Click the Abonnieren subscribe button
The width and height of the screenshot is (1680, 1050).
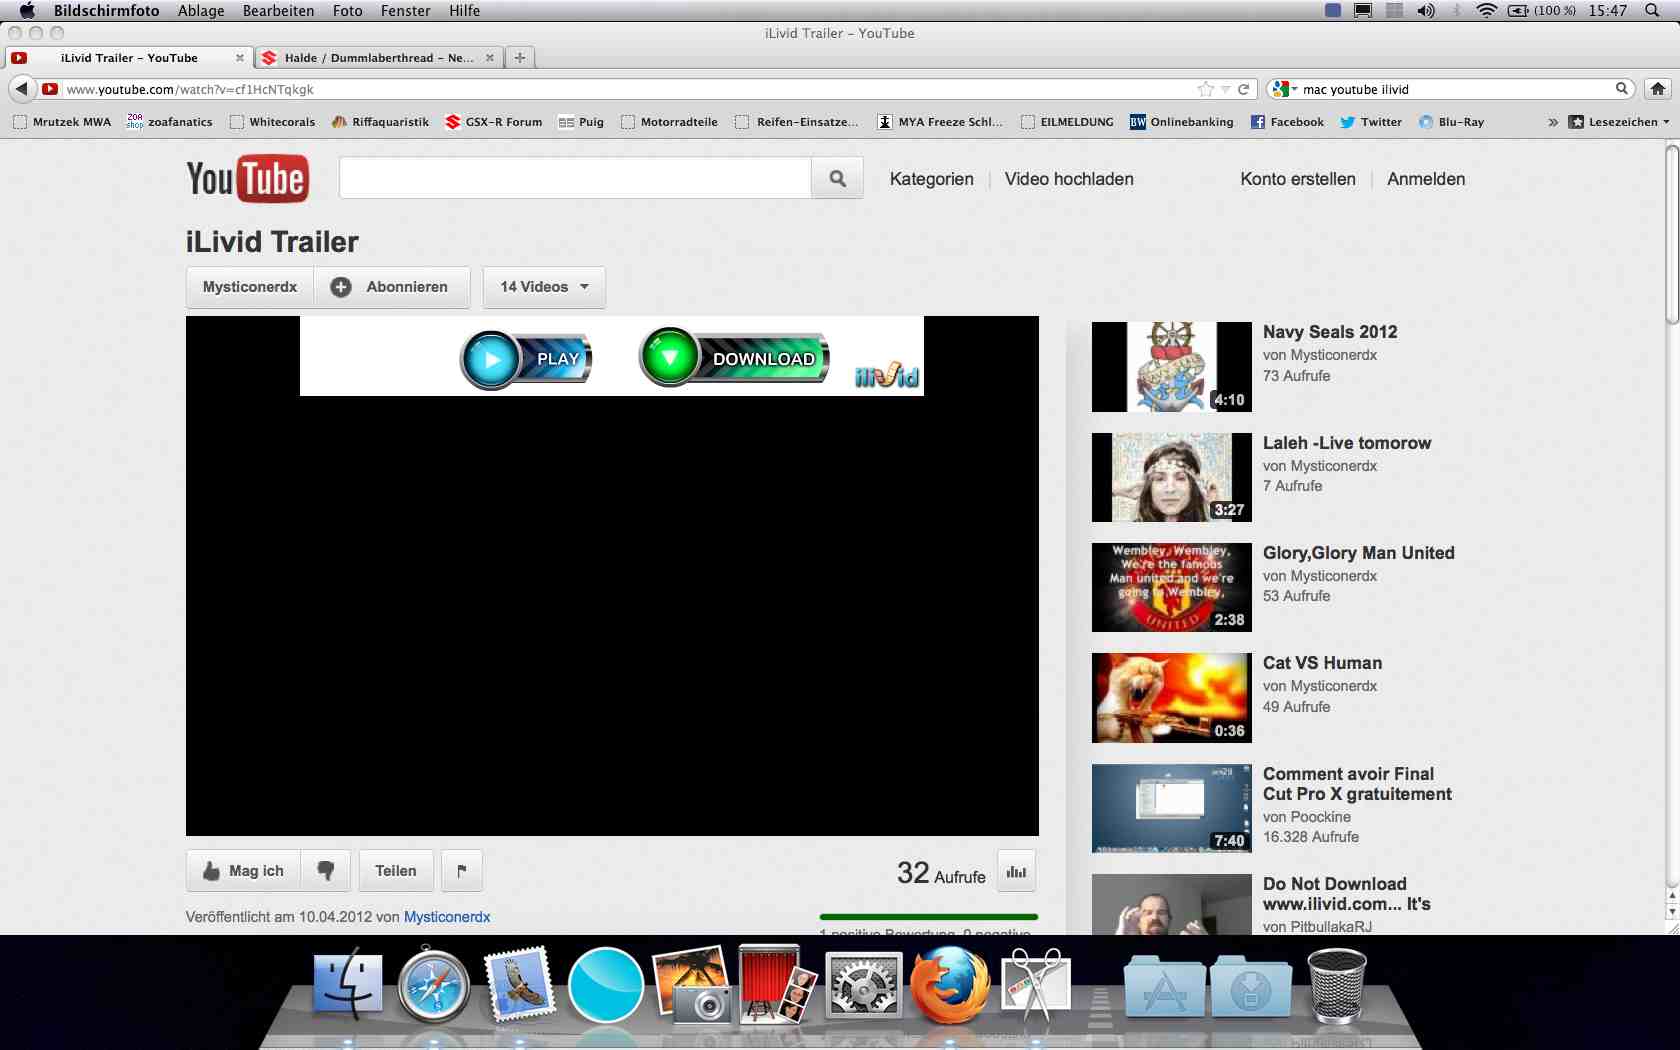[x=391, y=287]
